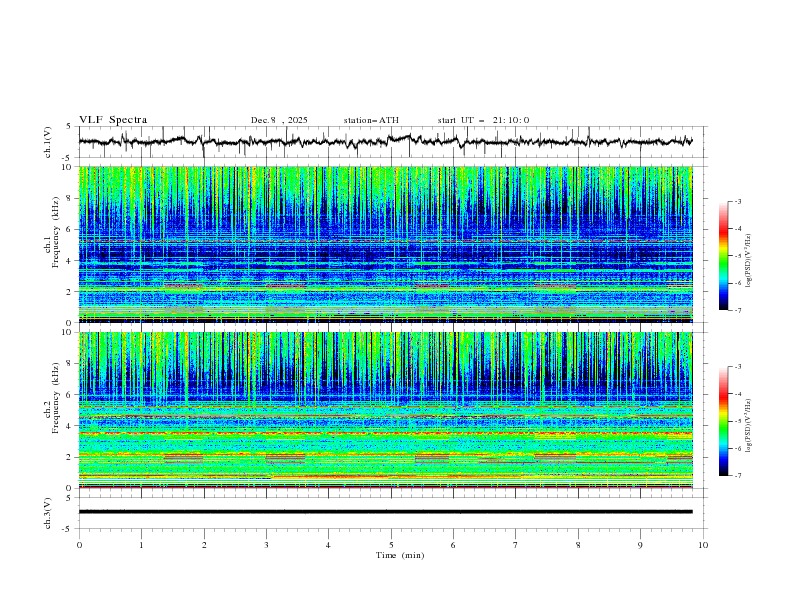This screenshot has height=612, width=792.
Task: Click the time axis tick label "3"
Action: [x=266, y=545]
